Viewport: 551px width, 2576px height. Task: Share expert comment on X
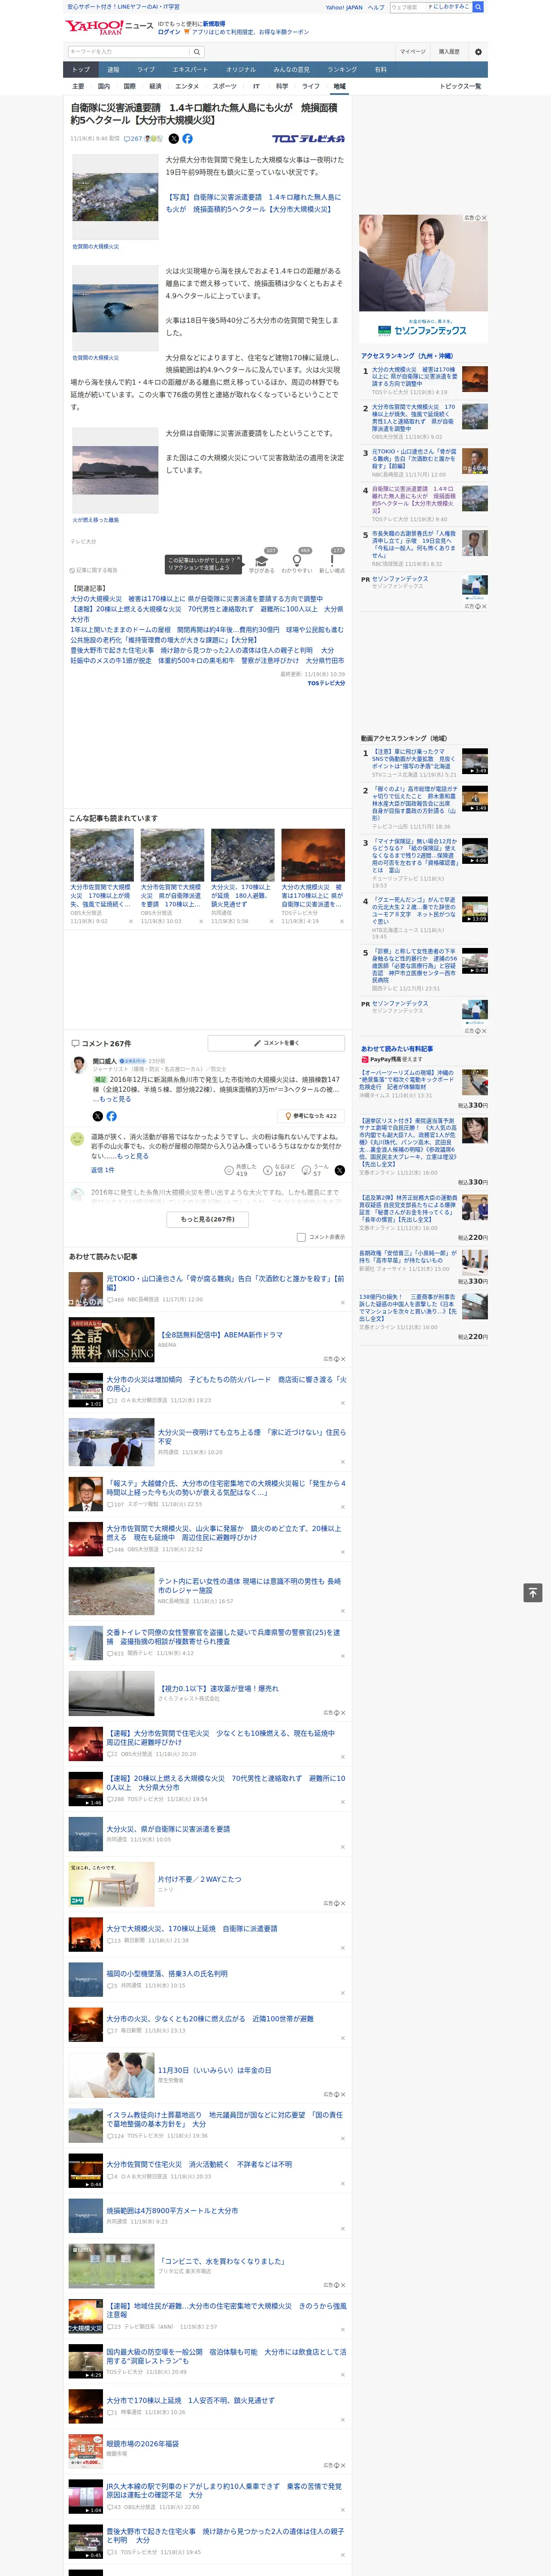tap(97, 1116)
